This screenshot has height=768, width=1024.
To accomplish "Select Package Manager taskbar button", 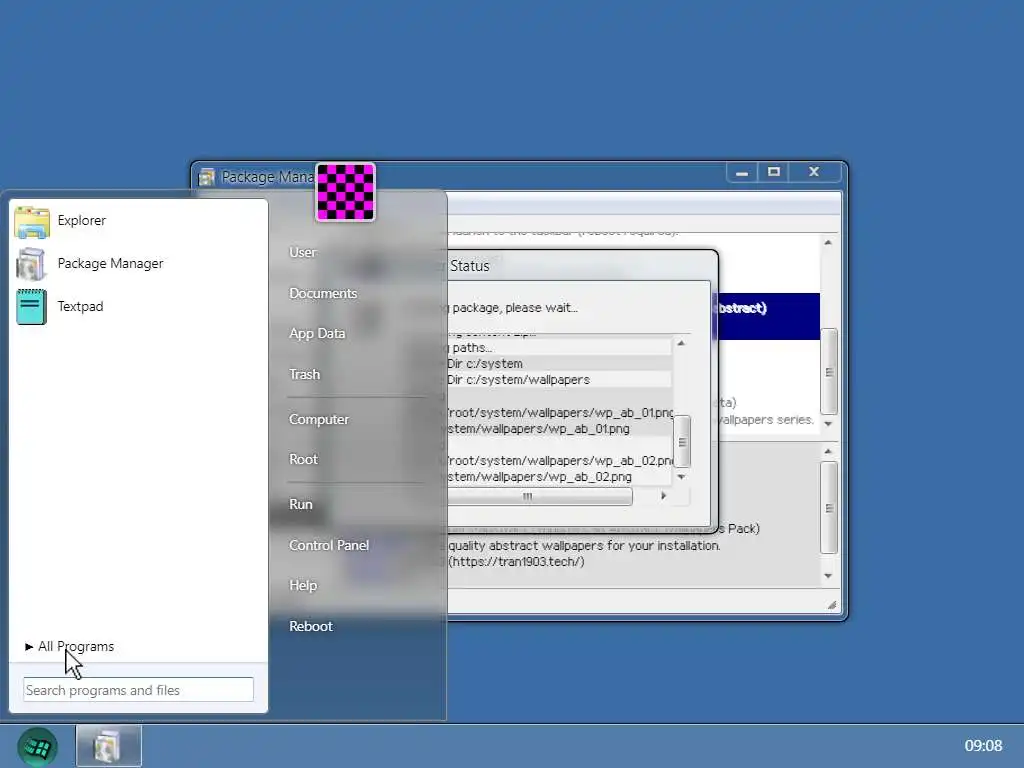I will 108,746.
